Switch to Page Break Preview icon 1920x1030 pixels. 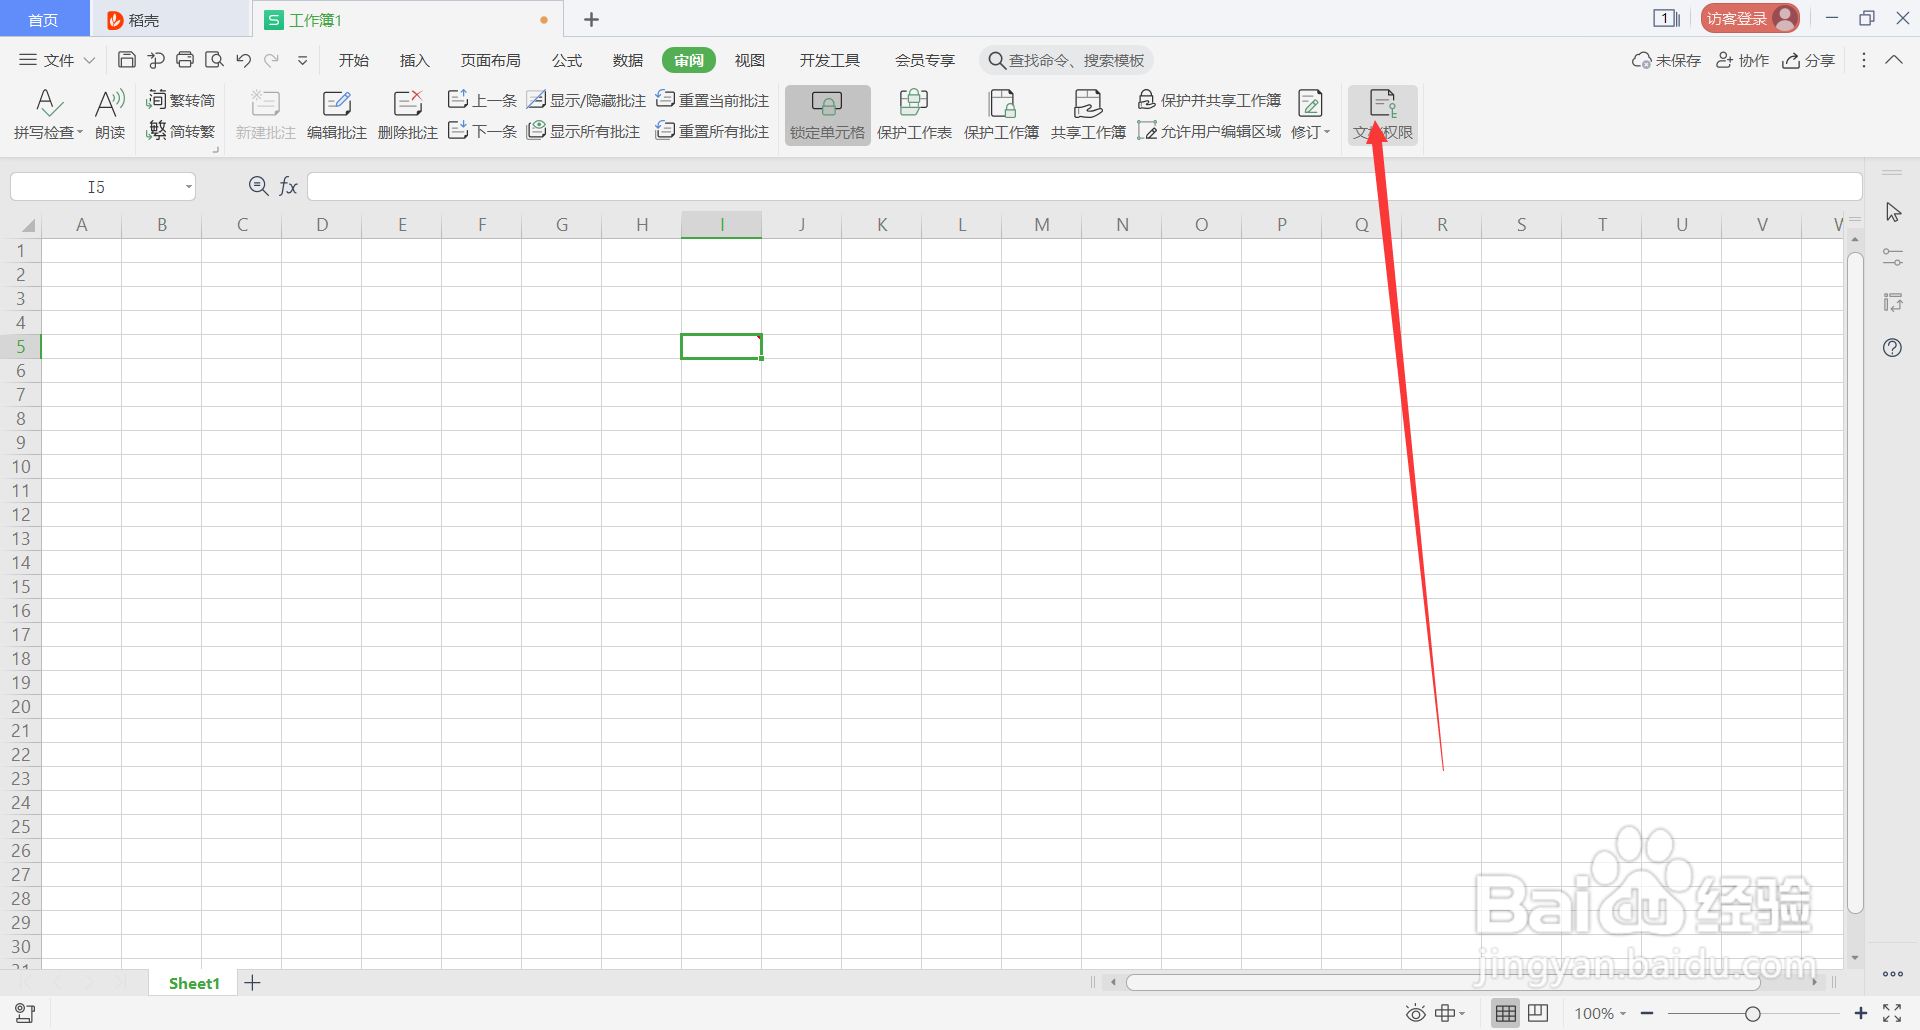point(1538,1013)
